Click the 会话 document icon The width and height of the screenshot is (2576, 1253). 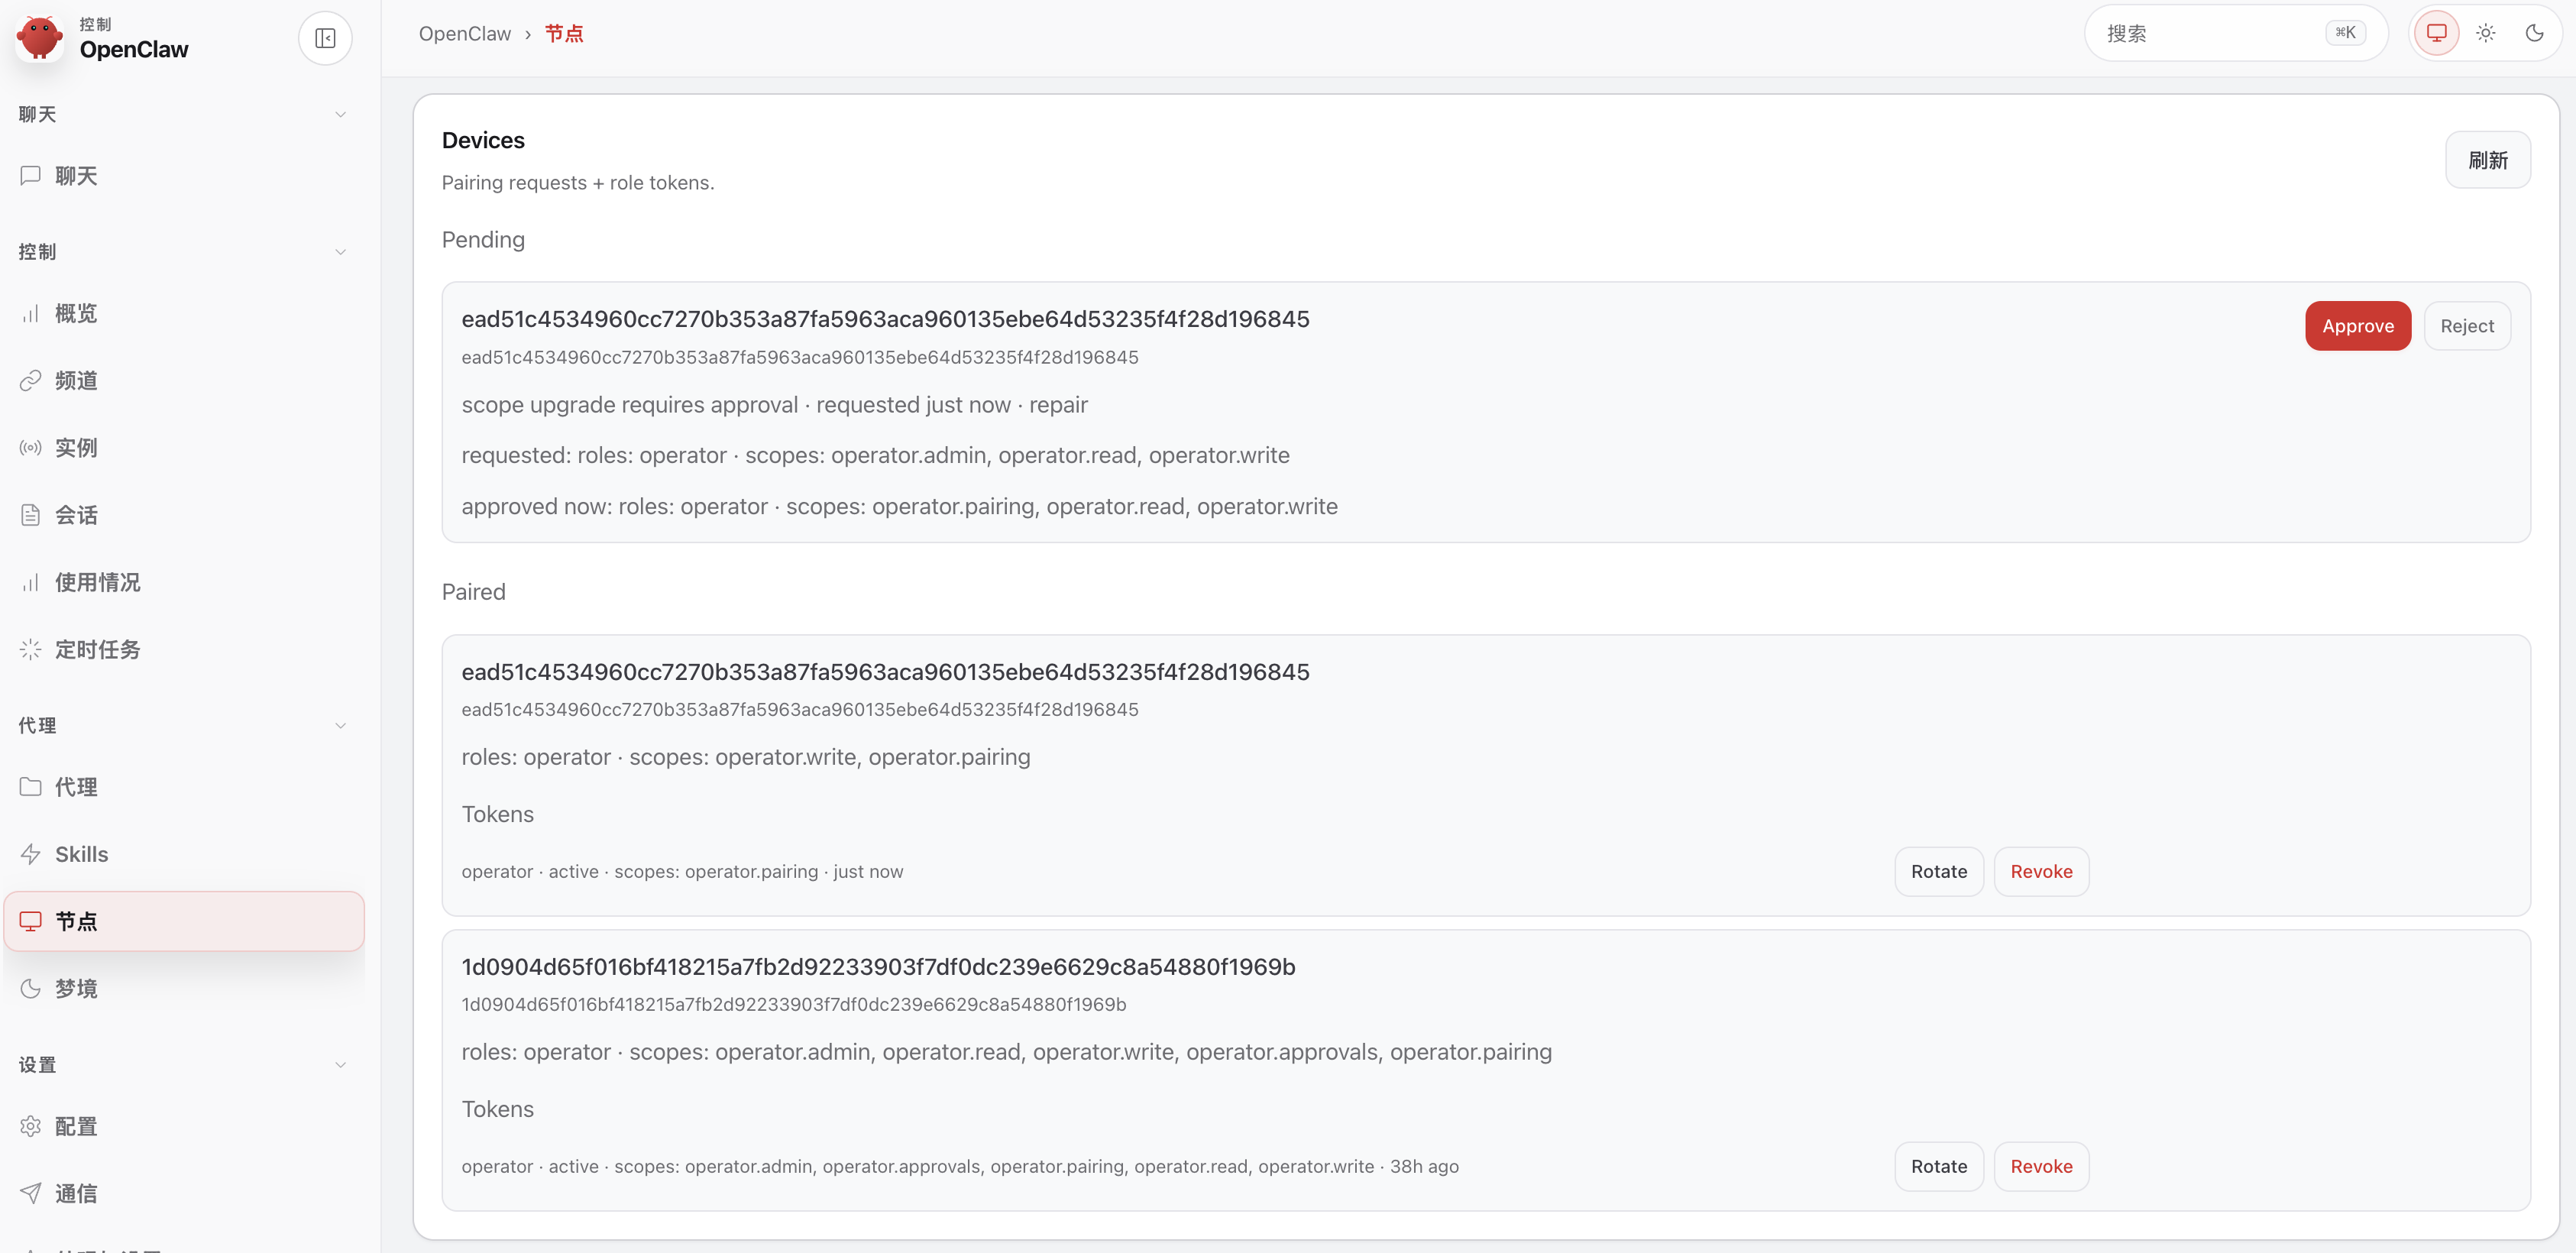click(x=31, y=515)
